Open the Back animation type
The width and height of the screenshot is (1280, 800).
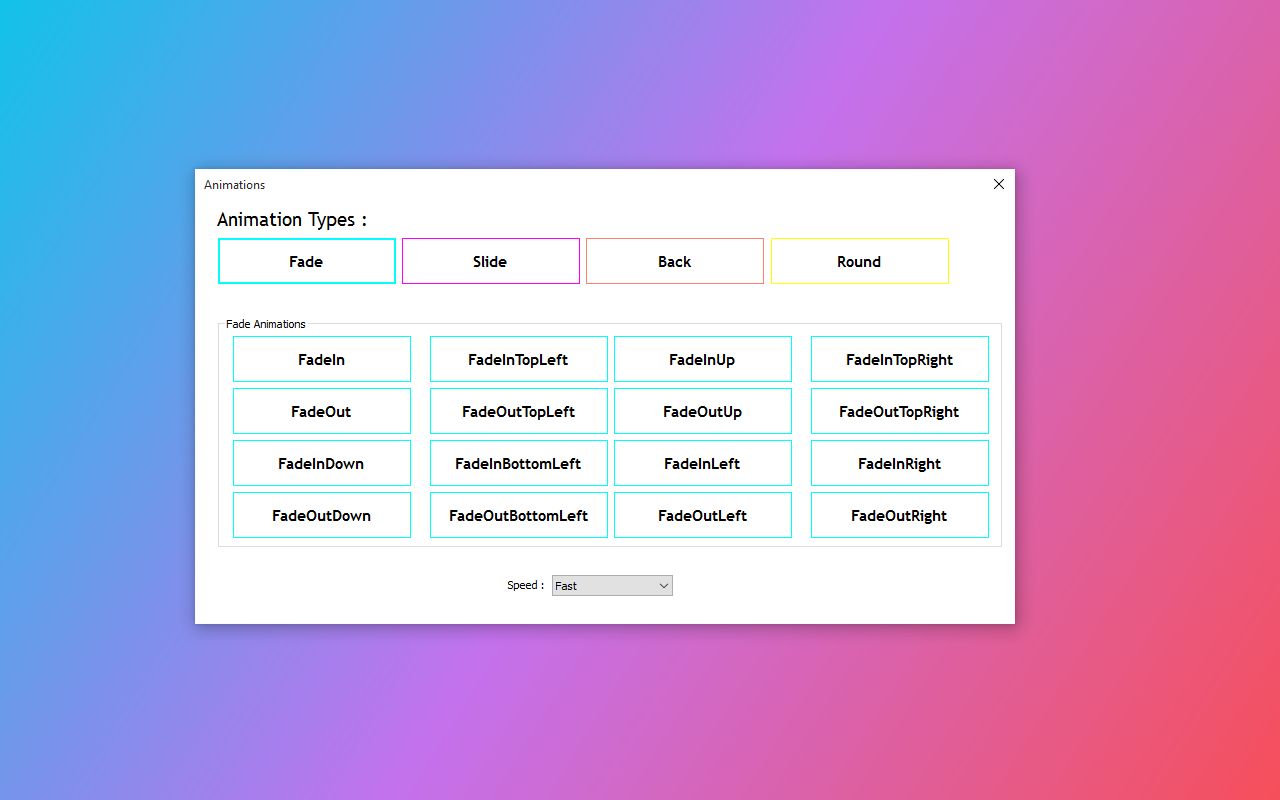click(675, 261)
